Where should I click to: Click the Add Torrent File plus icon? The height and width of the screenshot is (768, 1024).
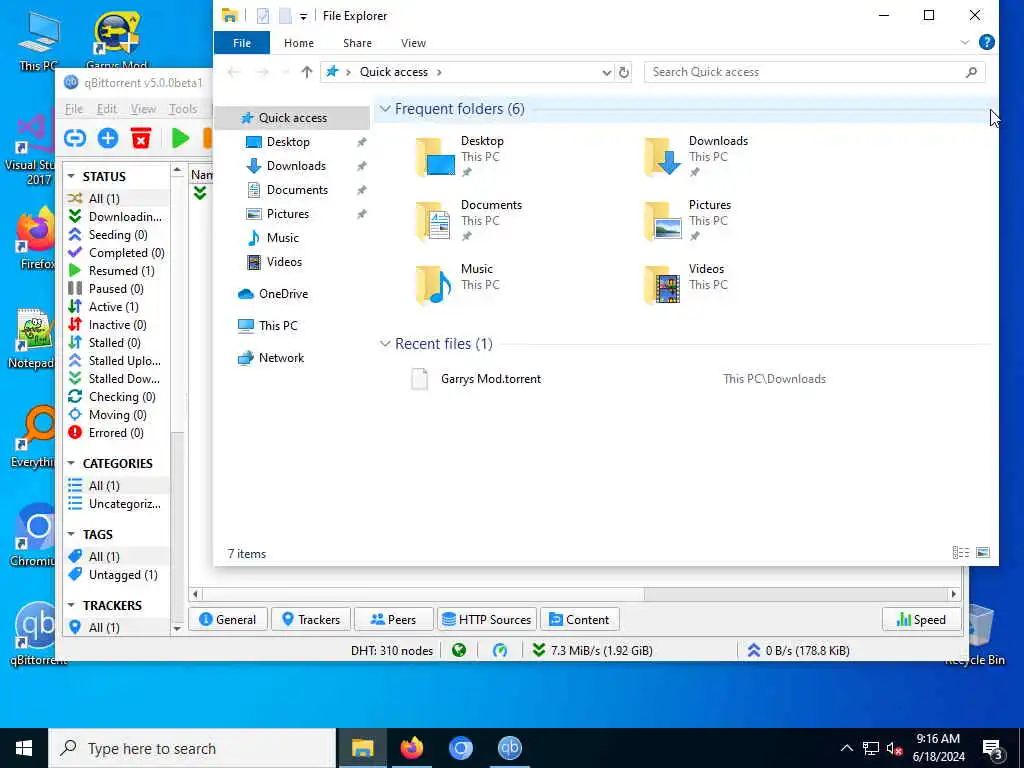tap(108, 138)
